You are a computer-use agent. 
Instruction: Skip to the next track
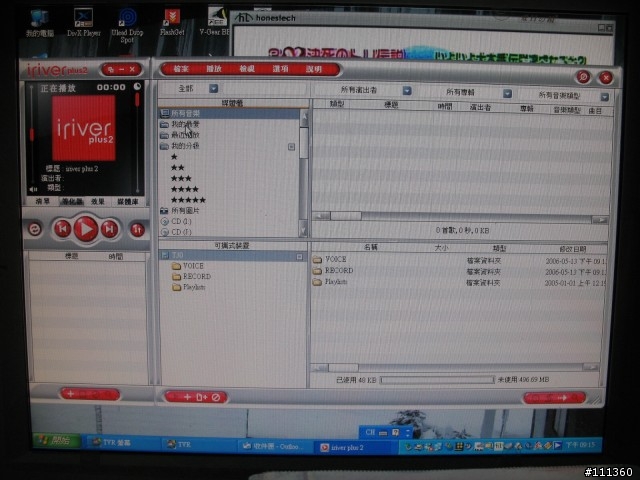pos(109,229)
